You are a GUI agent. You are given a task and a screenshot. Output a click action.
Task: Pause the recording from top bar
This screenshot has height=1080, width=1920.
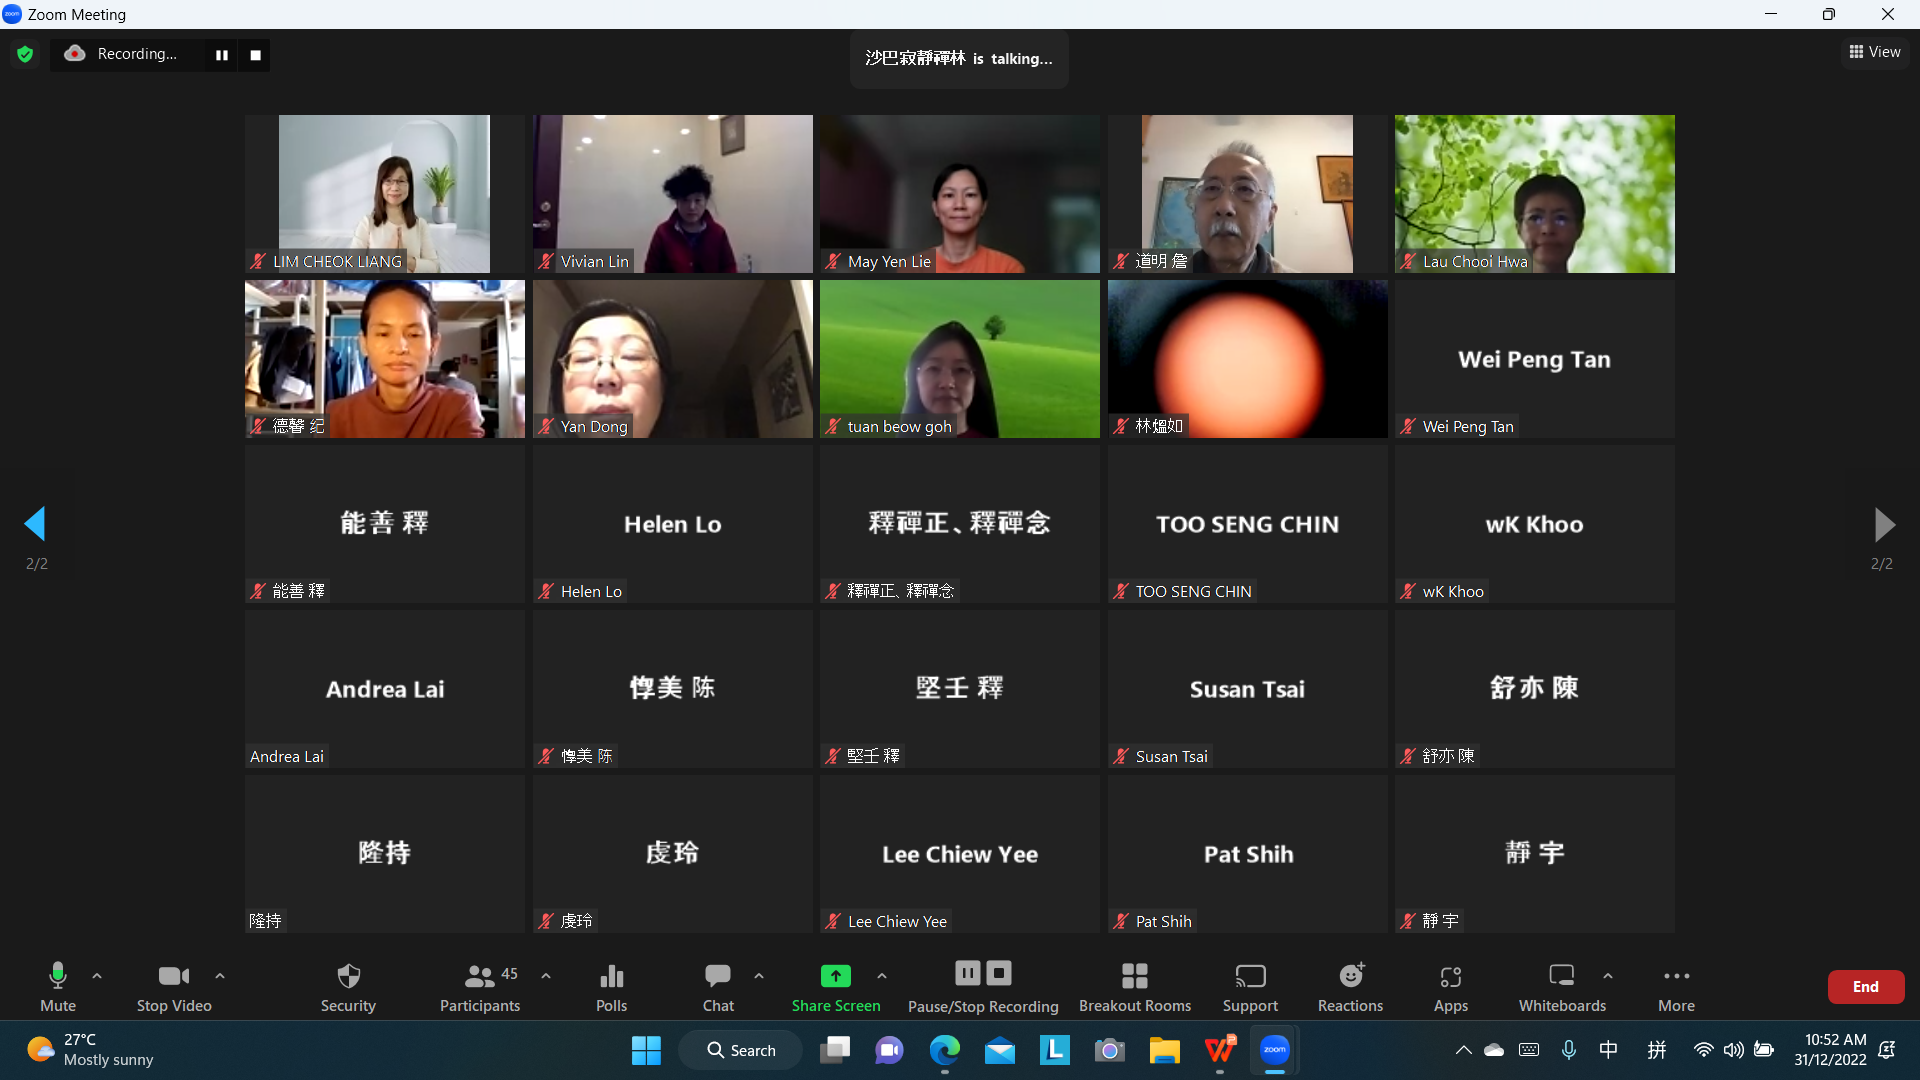[x=221, y=55]
